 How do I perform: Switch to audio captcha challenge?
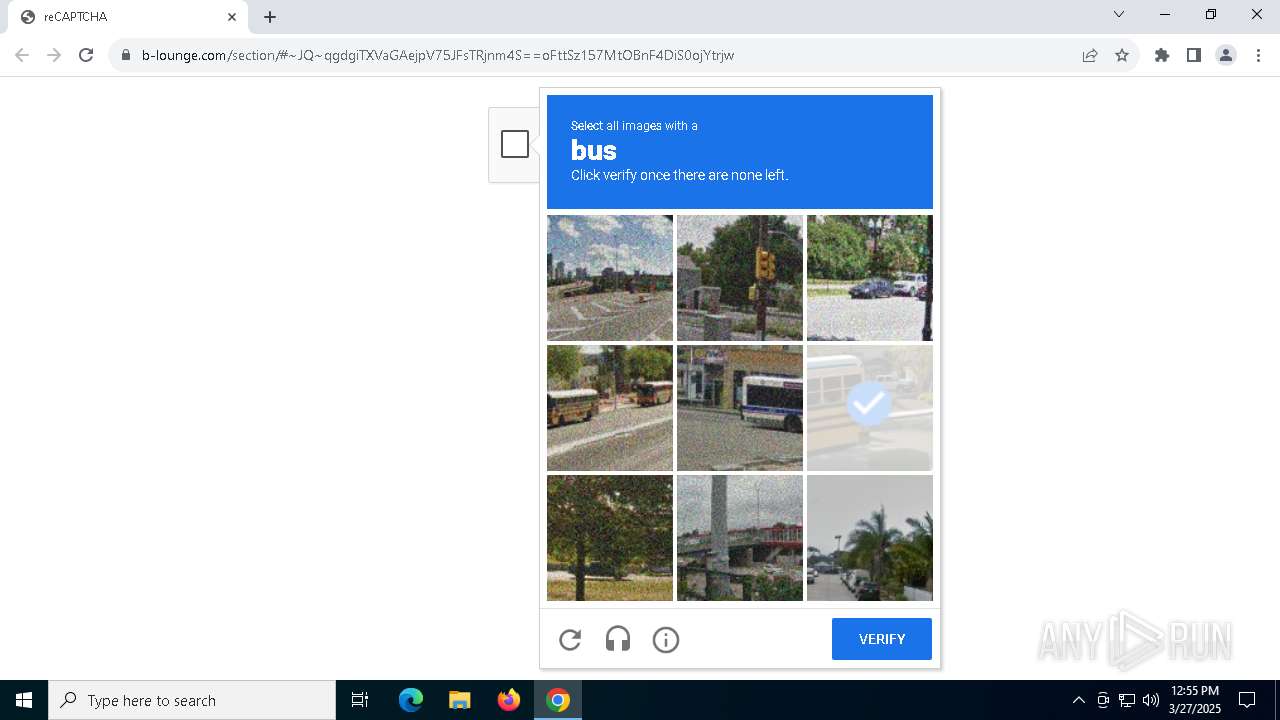click(618, 640)
